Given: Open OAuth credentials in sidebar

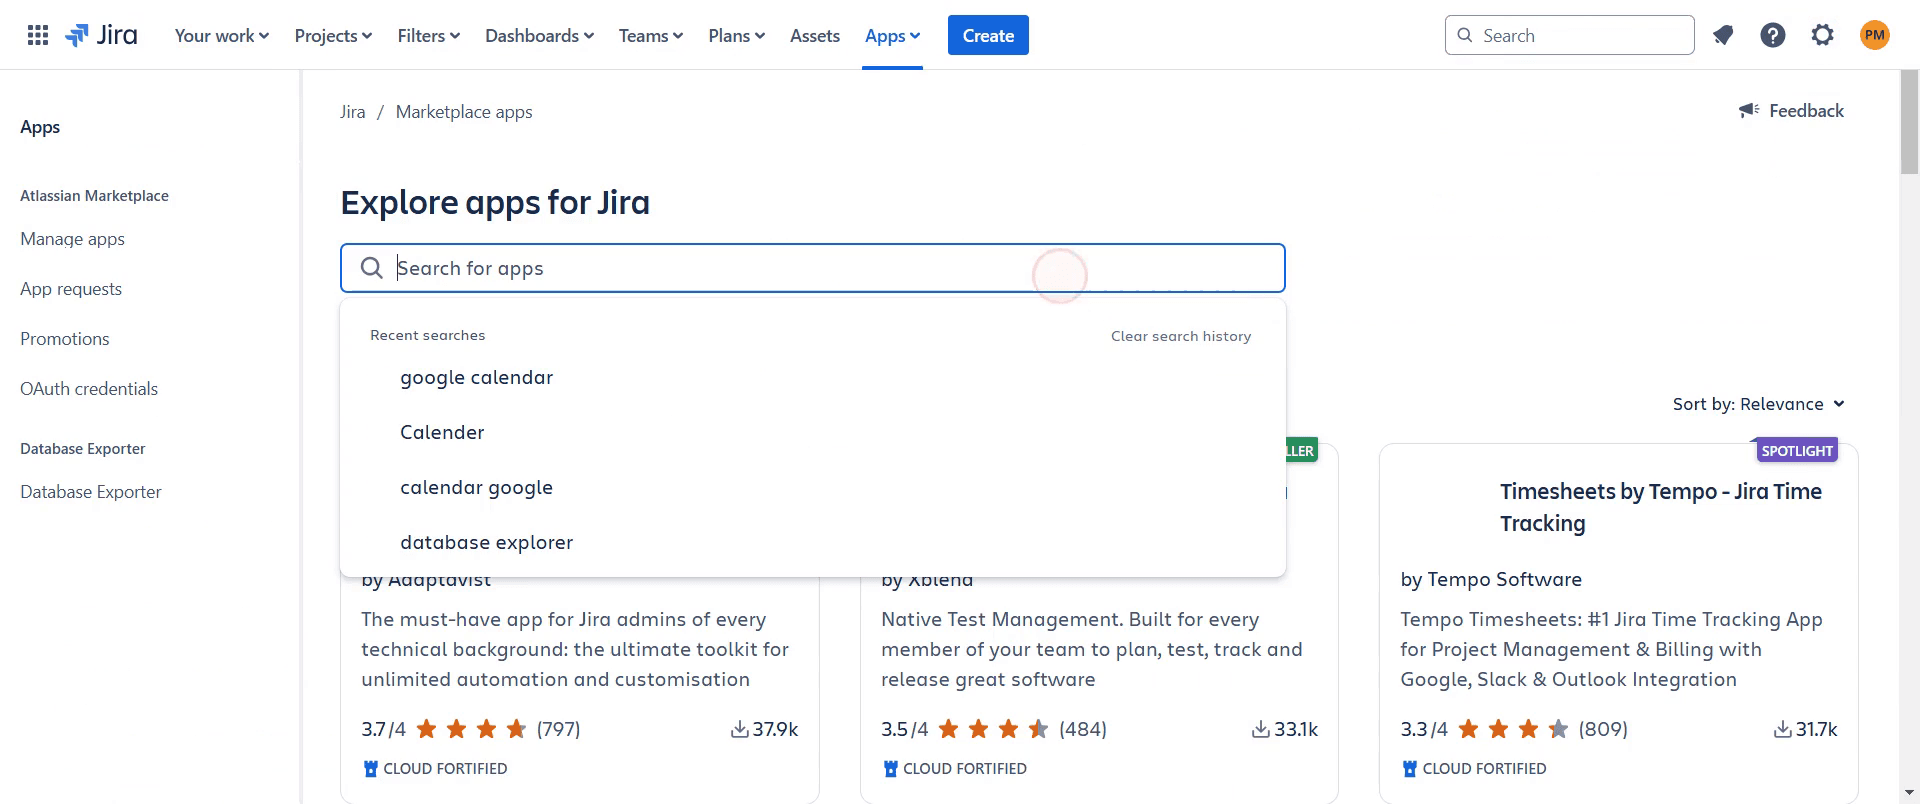Looking at the screenshot, I should pyautogui.click(x=89, y=389).
